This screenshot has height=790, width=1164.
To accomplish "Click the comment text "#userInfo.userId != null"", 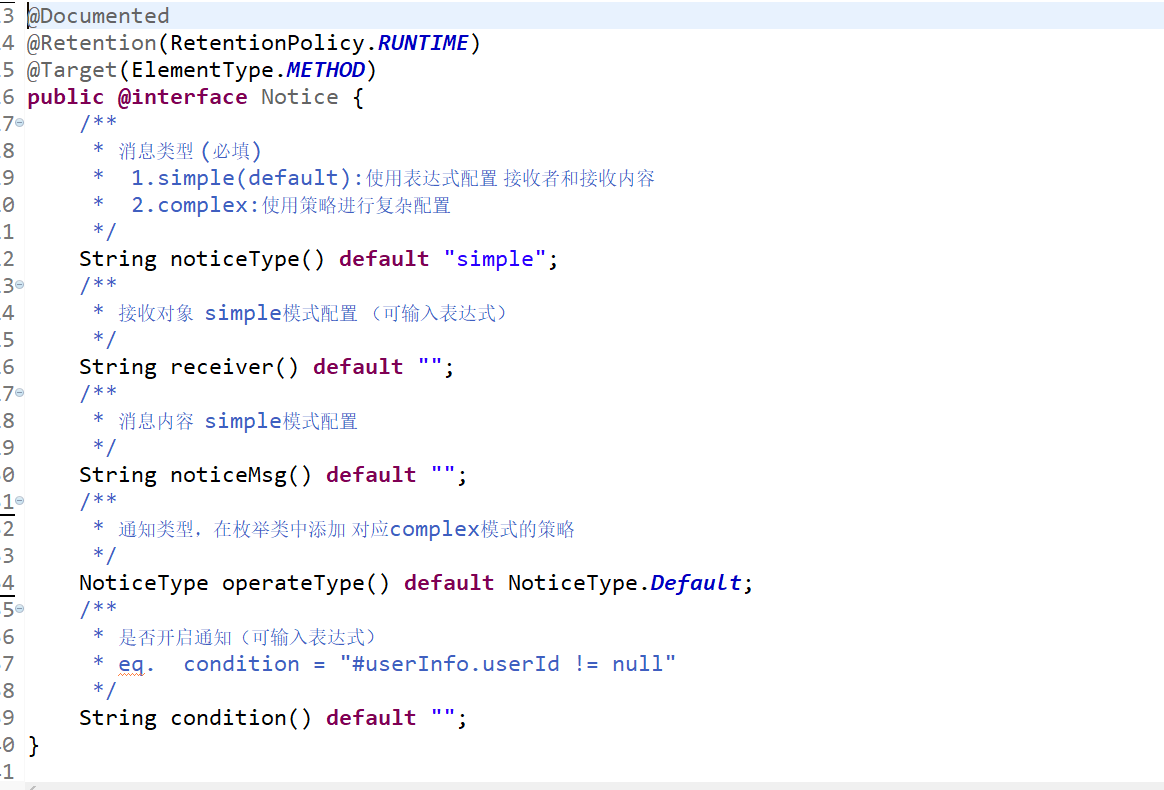I will (508, 664).
